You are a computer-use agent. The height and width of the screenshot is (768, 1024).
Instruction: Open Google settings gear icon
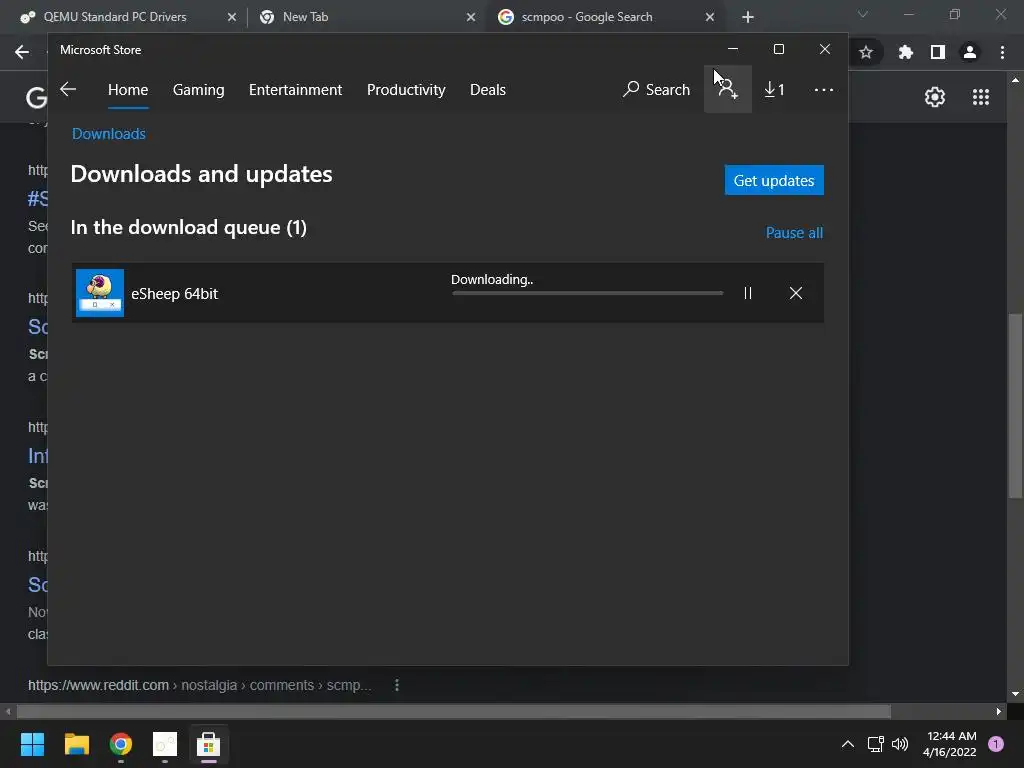click(x=935, y=97)
